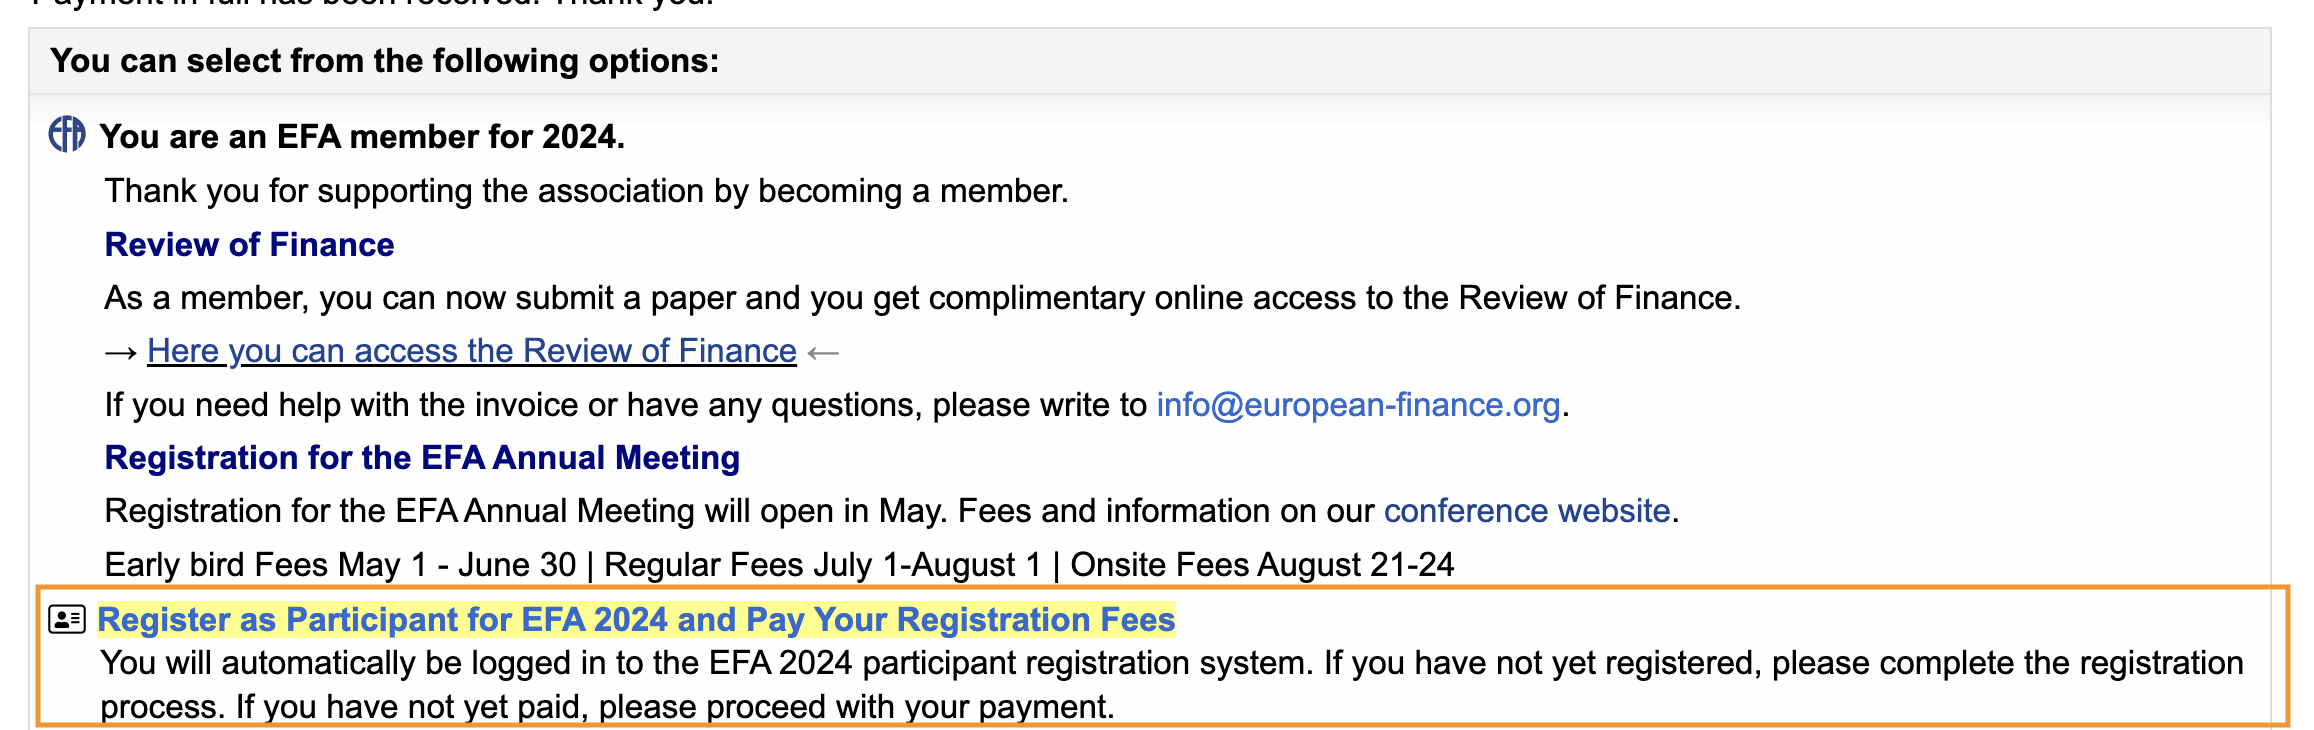This screenshot has width=2314, height=730.
Task: Click the EFA logo icon
Action: pyautogui.click(x=67, y=134)
